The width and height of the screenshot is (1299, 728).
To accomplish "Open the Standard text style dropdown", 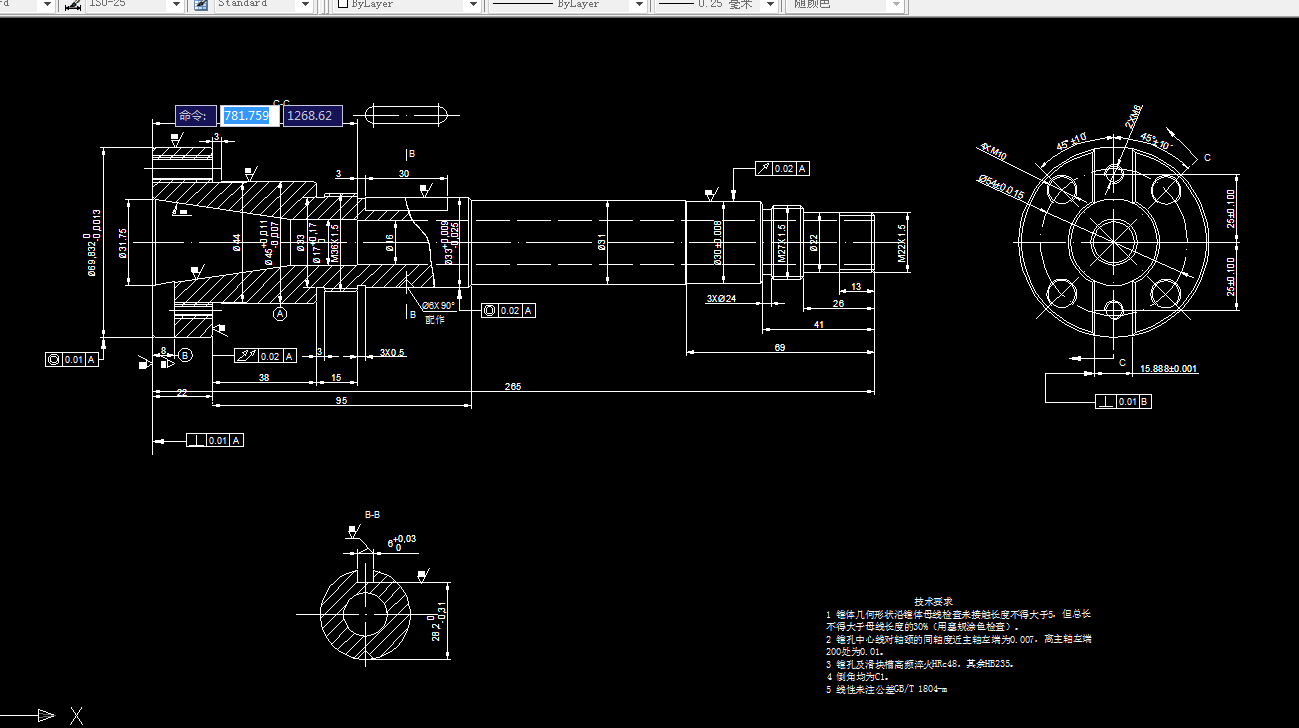I will point(306,5).
